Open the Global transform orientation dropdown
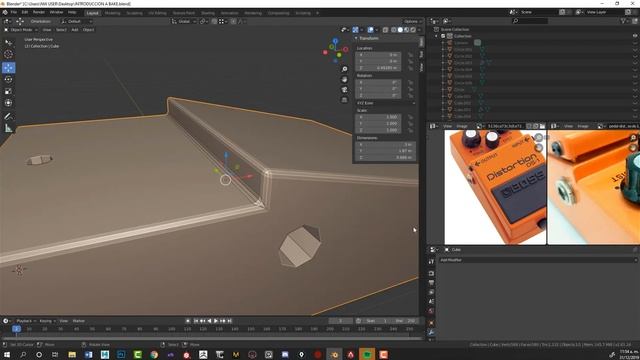The width and height of the screenshot is (640, 360). click(x=184, y=21)
